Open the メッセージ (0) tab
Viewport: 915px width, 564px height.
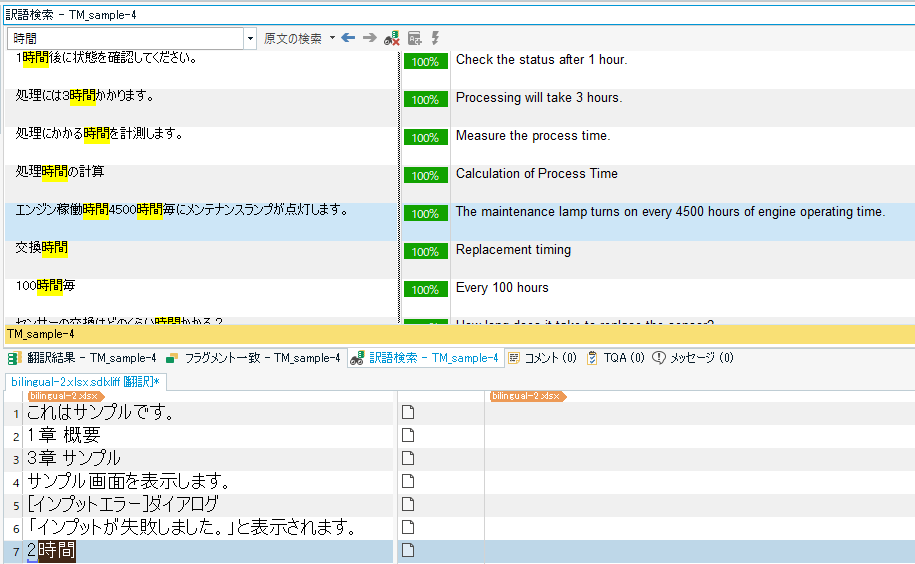pyautogui.click(x=692, y=357)
